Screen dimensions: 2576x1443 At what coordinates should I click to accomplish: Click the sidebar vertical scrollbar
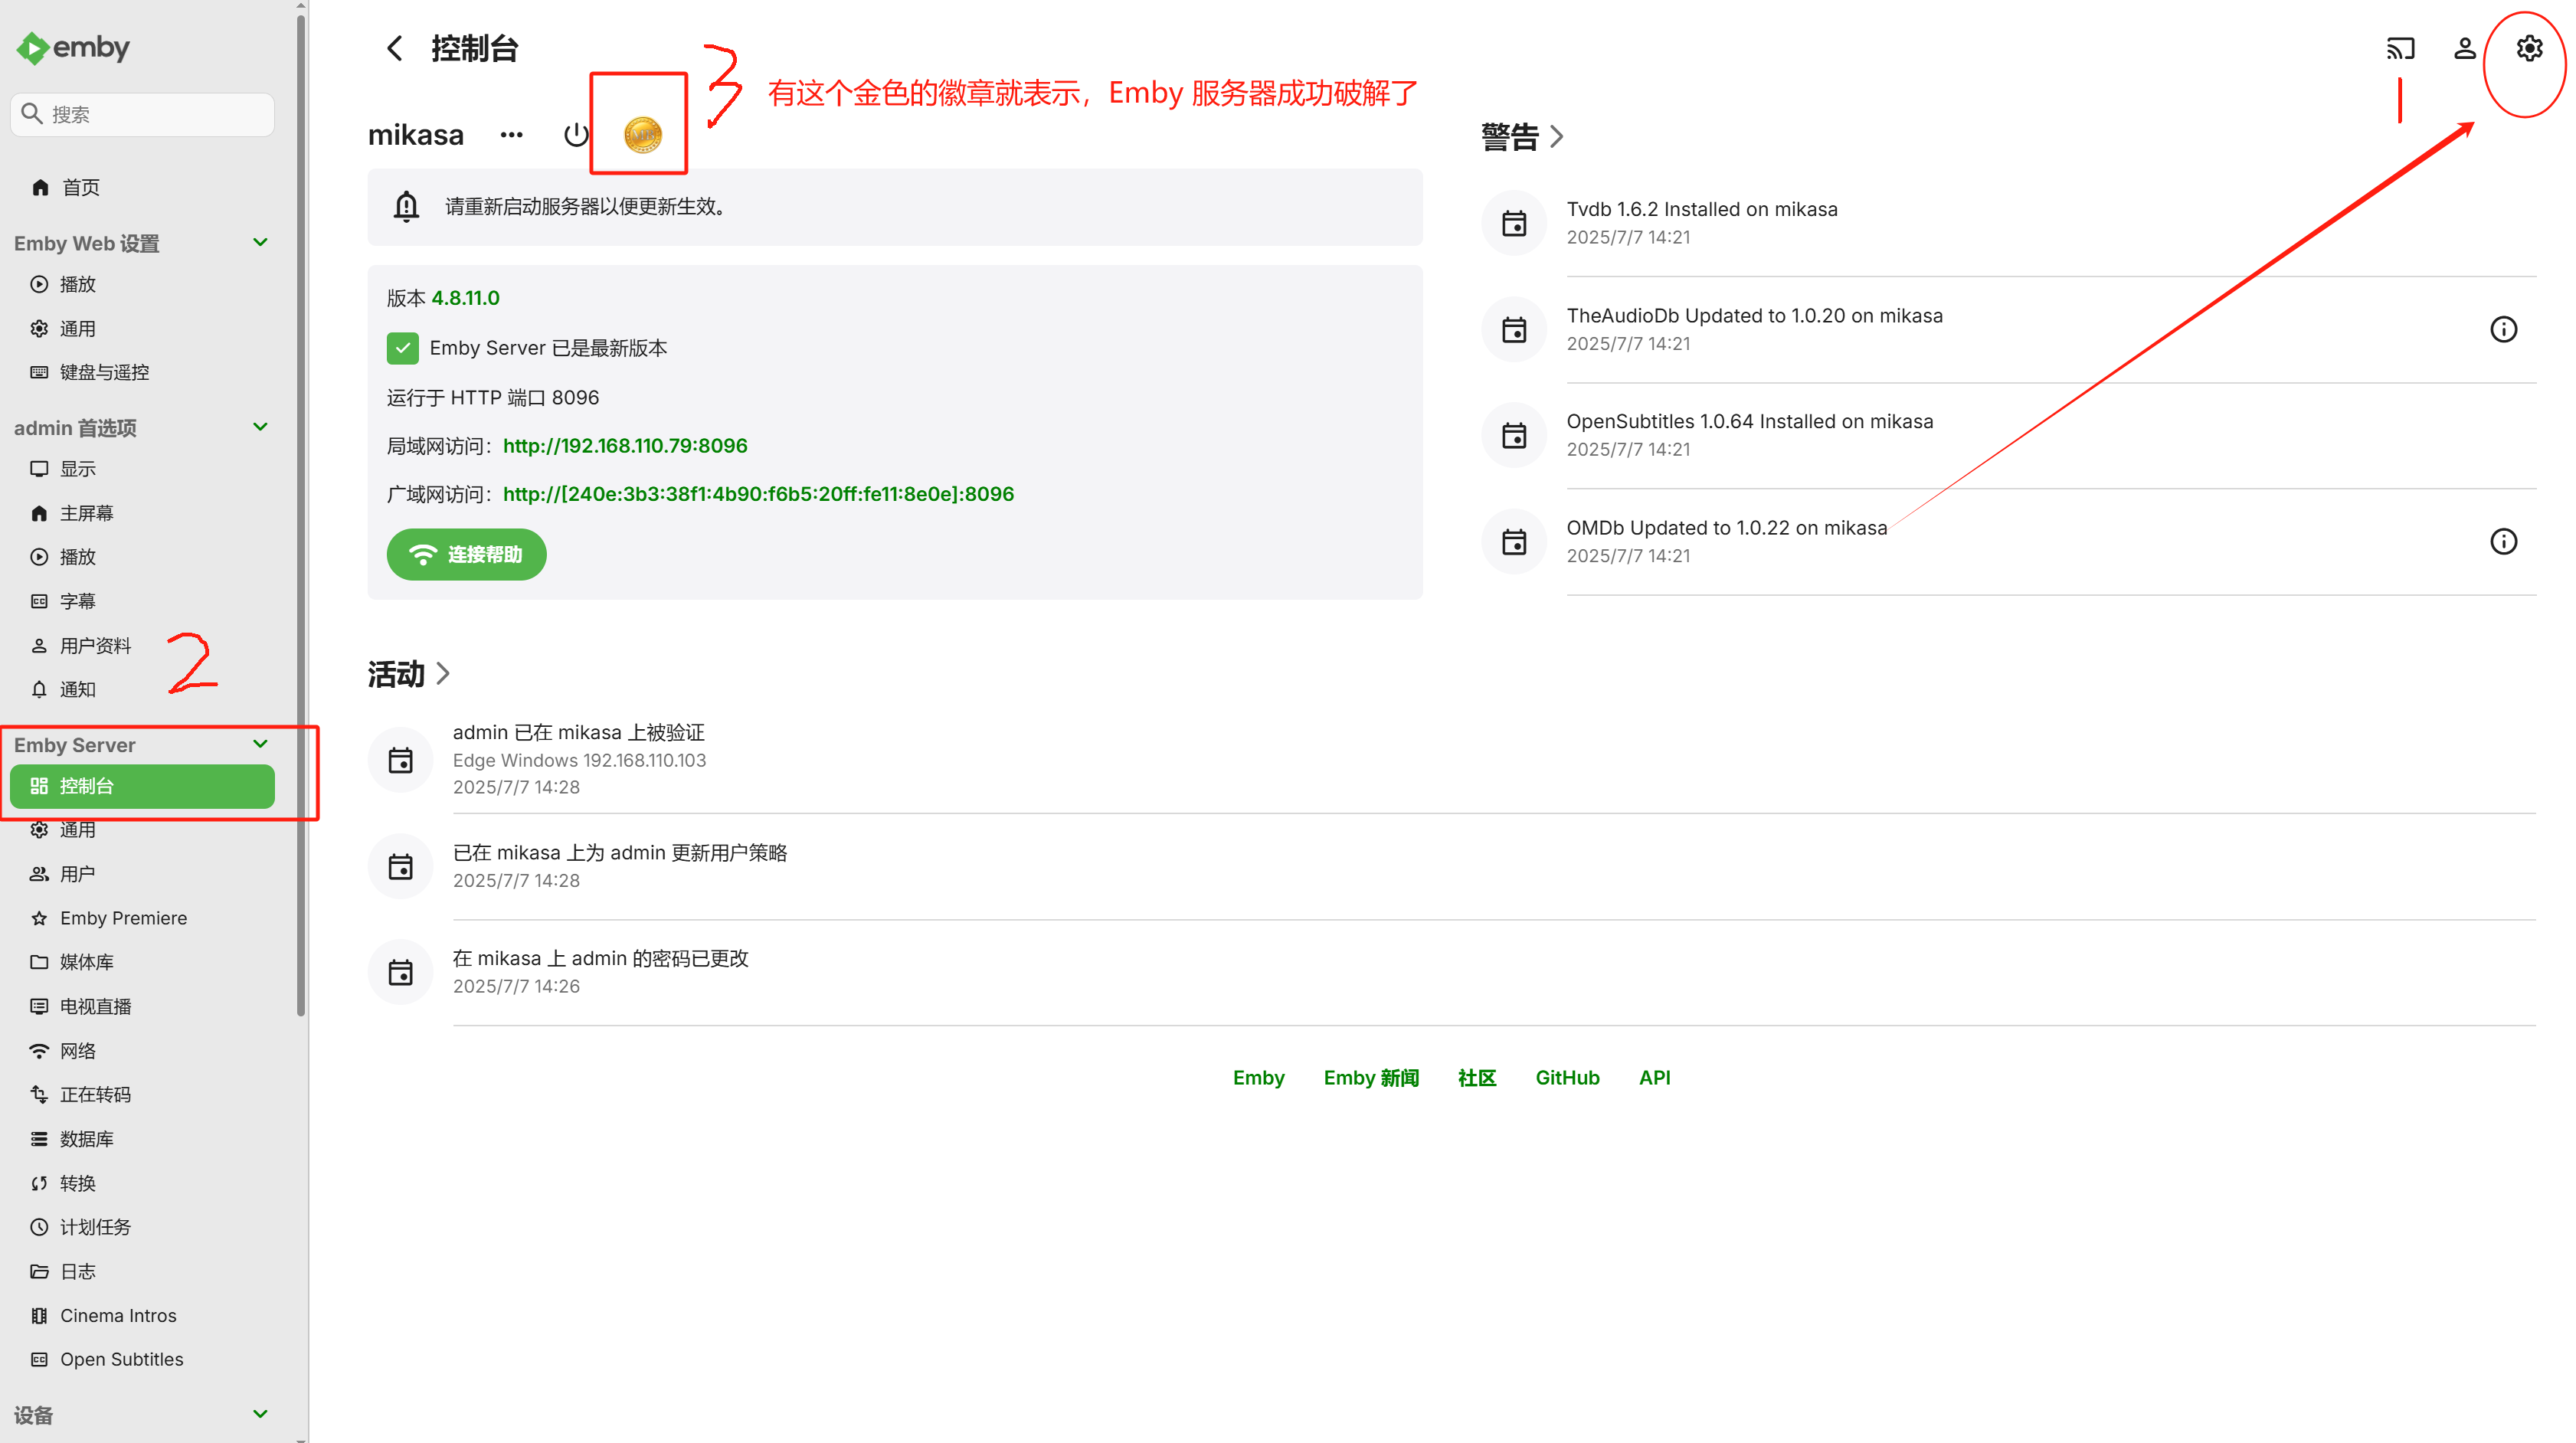(301, 500)
